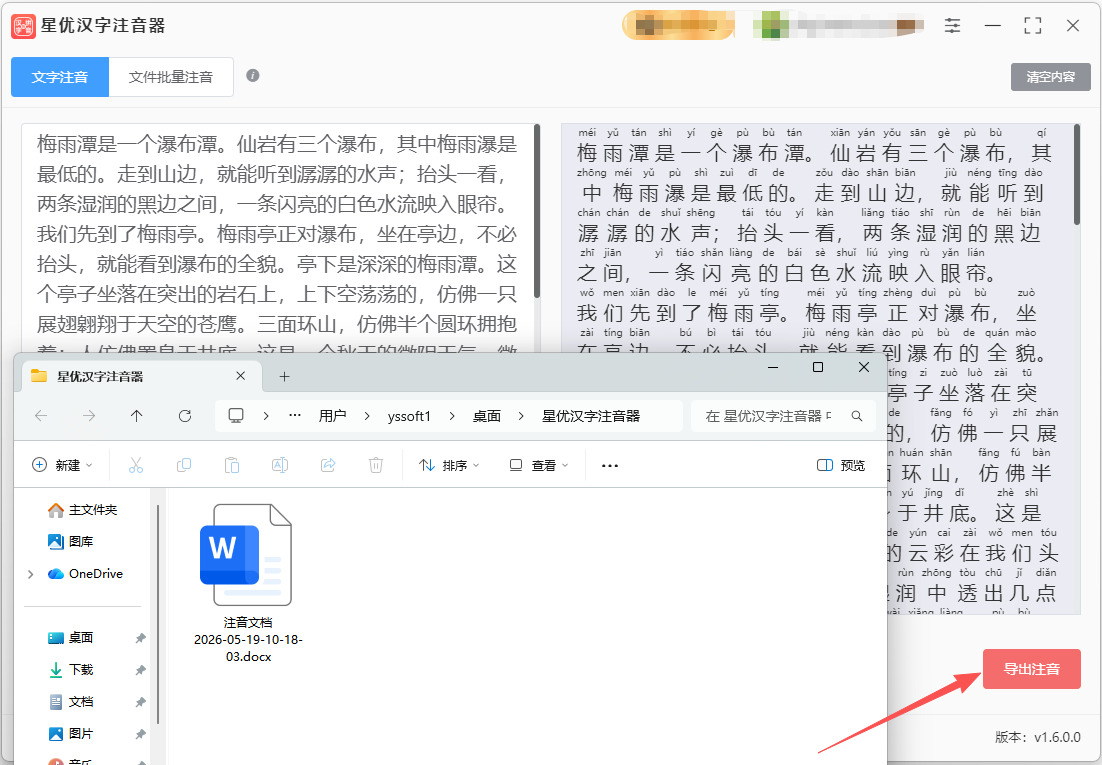Expand the chevron after 用户
Image resolution: width=1102 pixels, height=765 pixels.
367,416
